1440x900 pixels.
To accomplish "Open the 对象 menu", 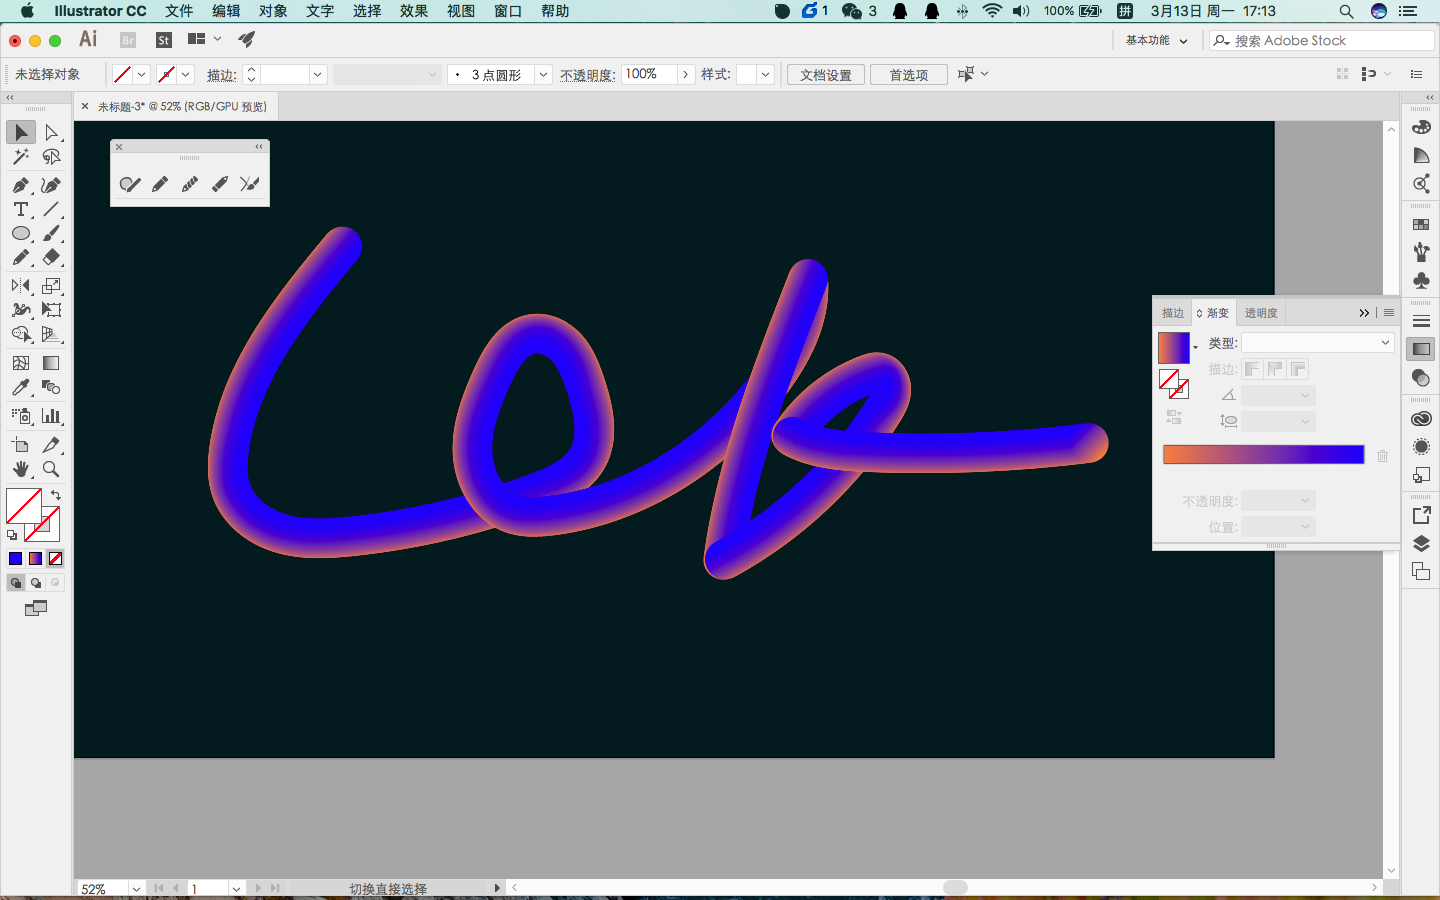I will click(273, 11).
